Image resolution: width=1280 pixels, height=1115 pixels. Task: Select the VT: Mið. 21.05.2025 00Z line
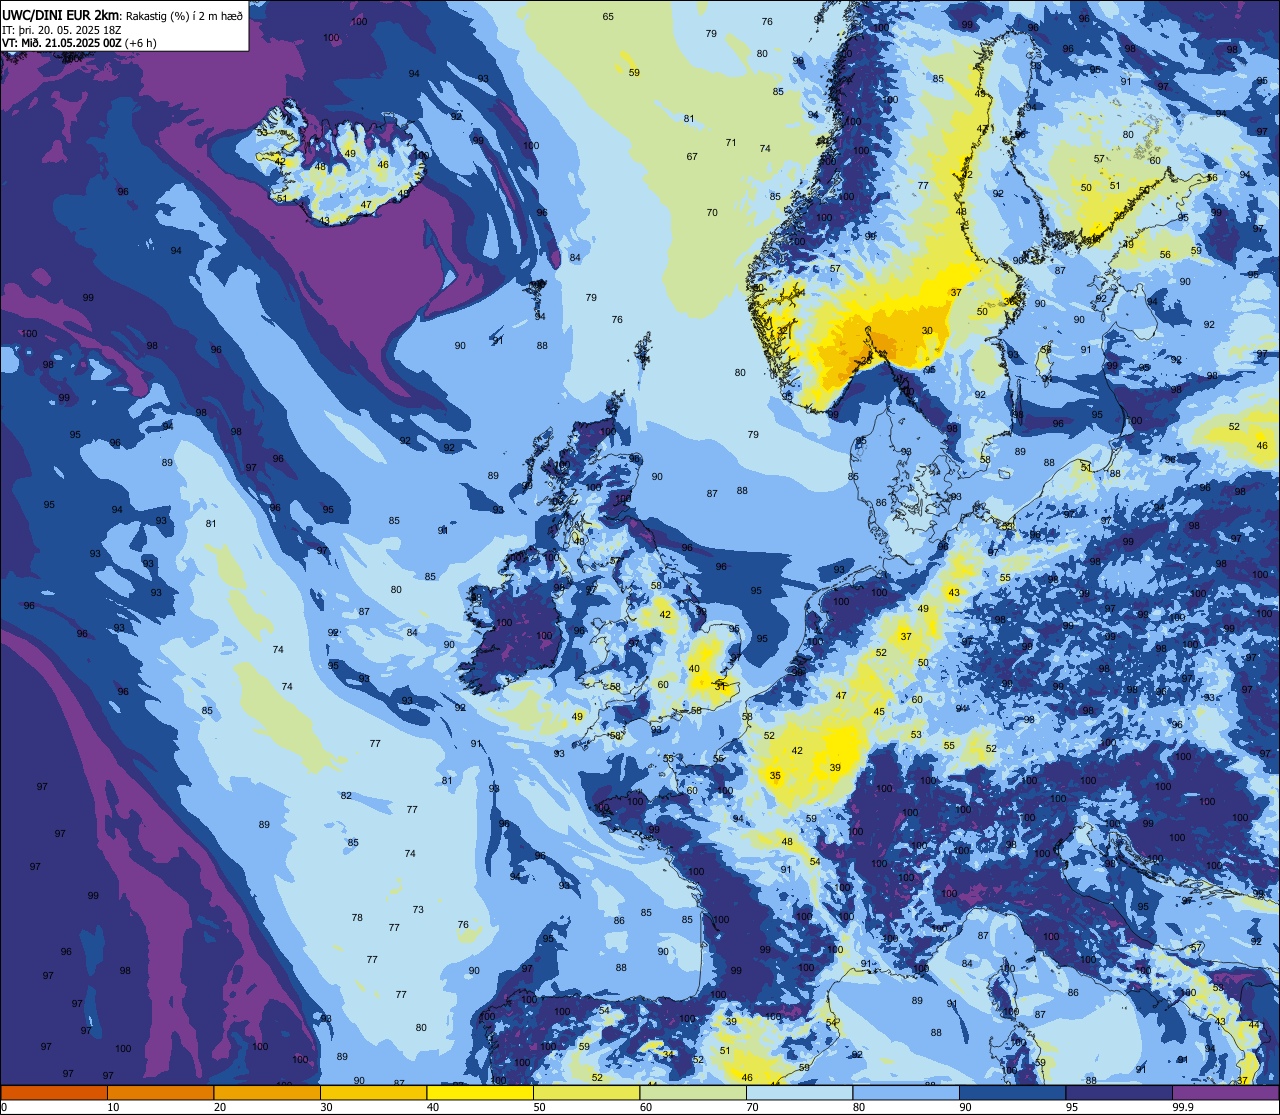point(78,43)
